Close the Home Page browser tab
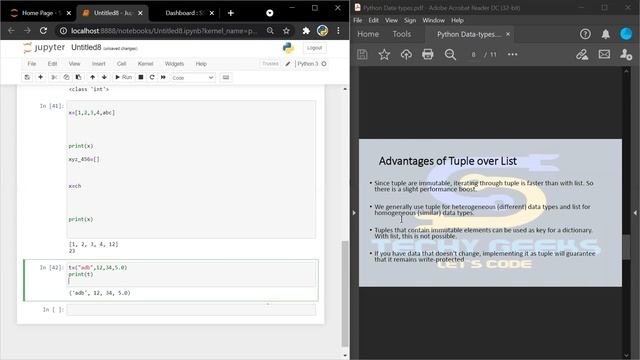The image size is (640, 360). (x=69, y=13)
